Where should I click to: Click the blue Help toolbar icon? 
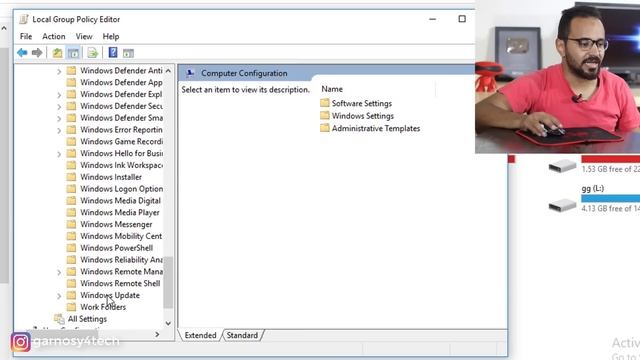pos(113,53)
